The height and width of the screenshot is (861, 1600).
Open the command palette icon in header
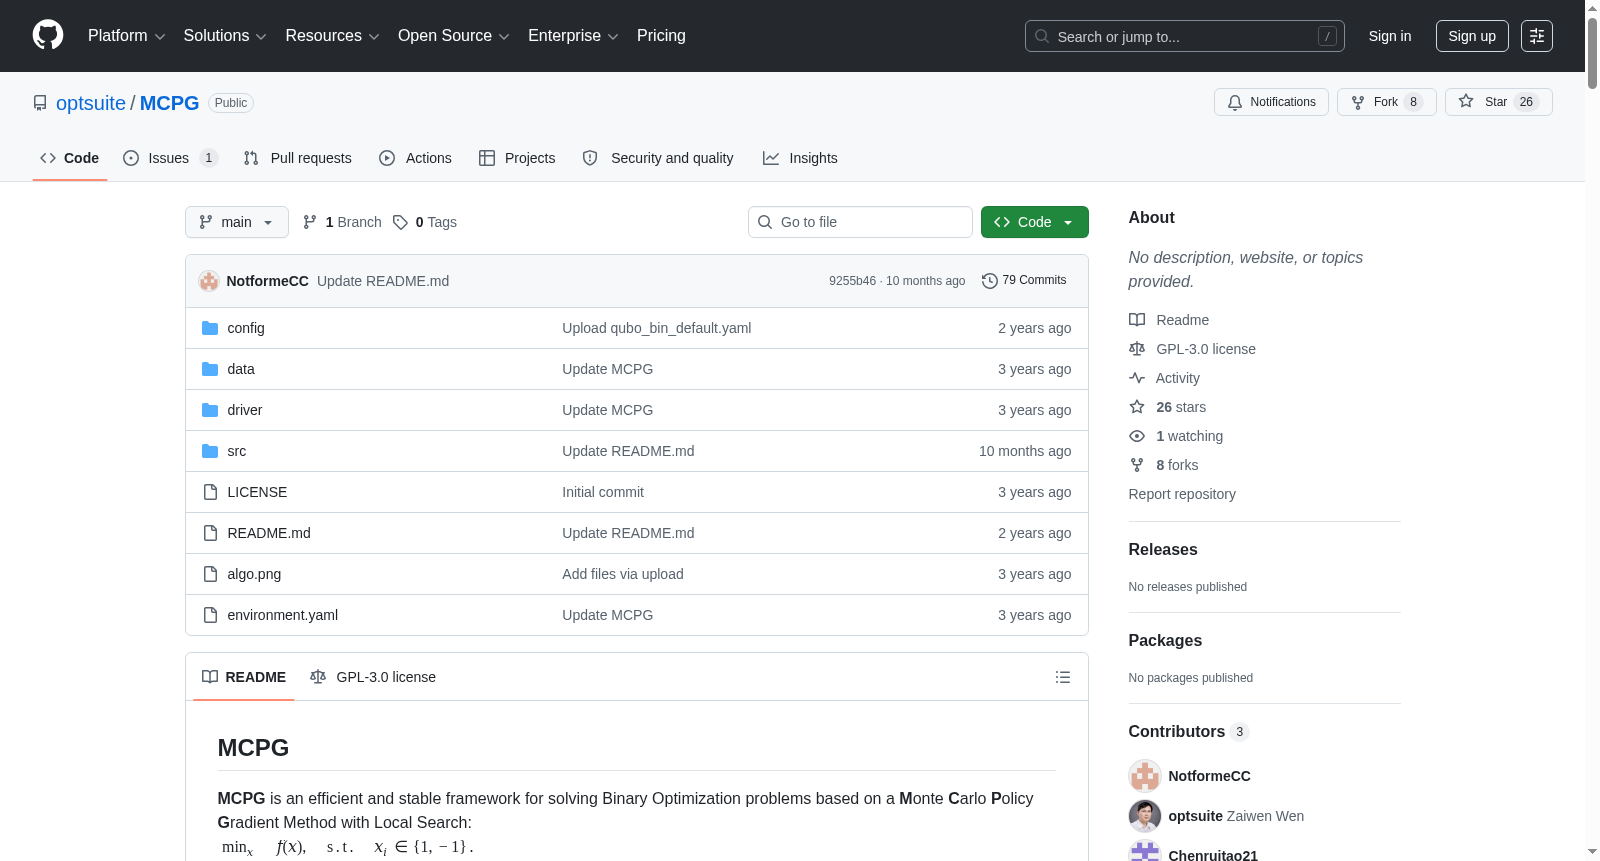[1536, 36]
